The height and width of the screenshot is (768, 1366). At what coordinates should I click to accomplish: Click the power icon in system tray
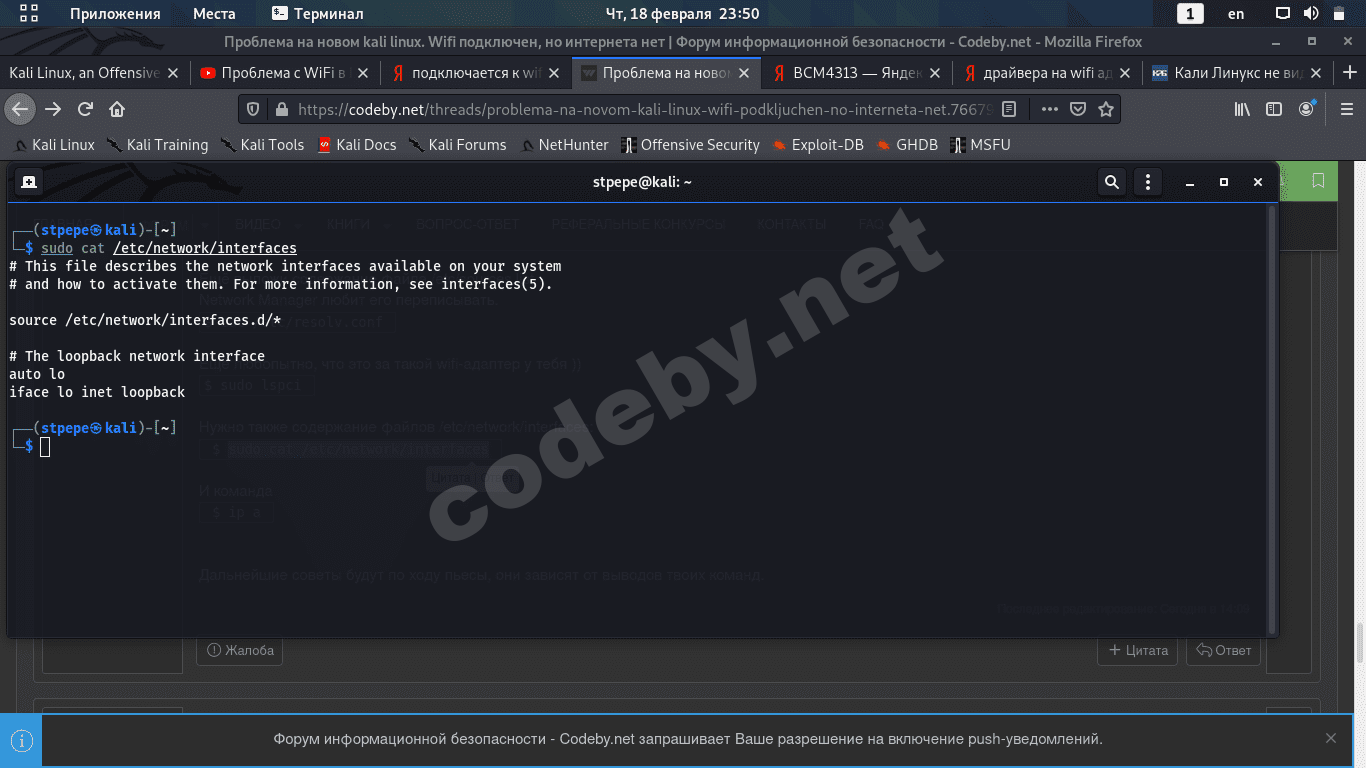[1337, 14]
